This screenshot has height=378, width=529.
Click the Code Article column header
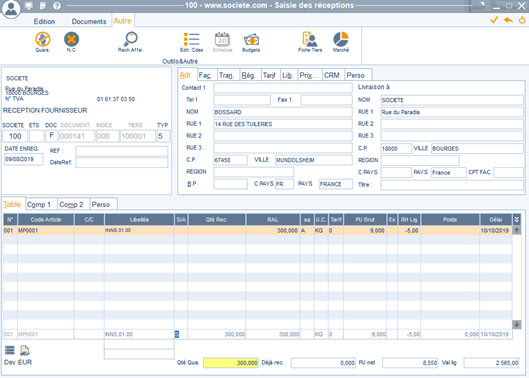(46, 220)
